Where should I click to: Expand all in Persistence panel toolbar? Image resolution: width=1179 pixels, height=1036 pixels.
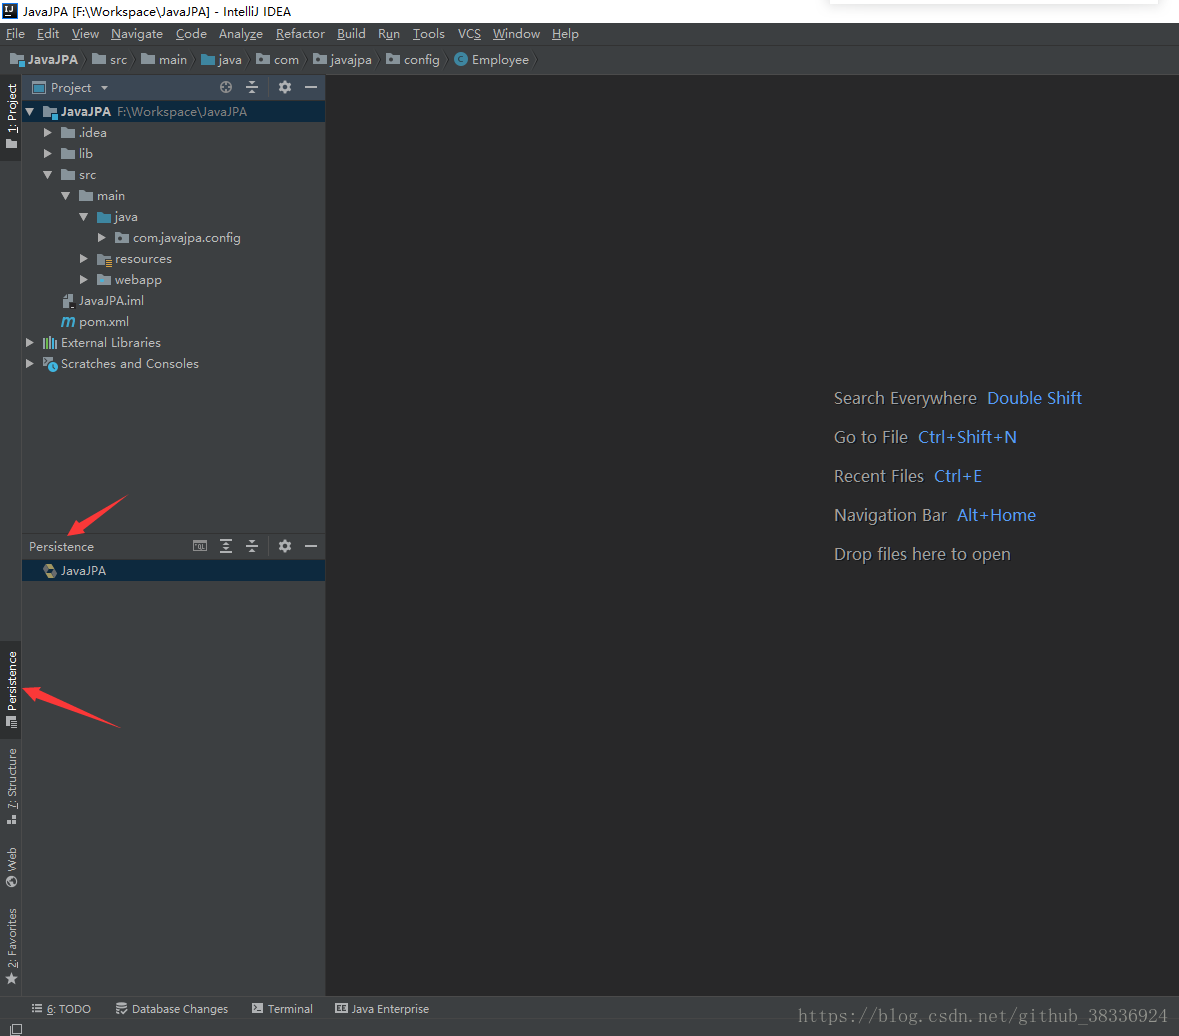pyautogui.click(x=226, y=546)
